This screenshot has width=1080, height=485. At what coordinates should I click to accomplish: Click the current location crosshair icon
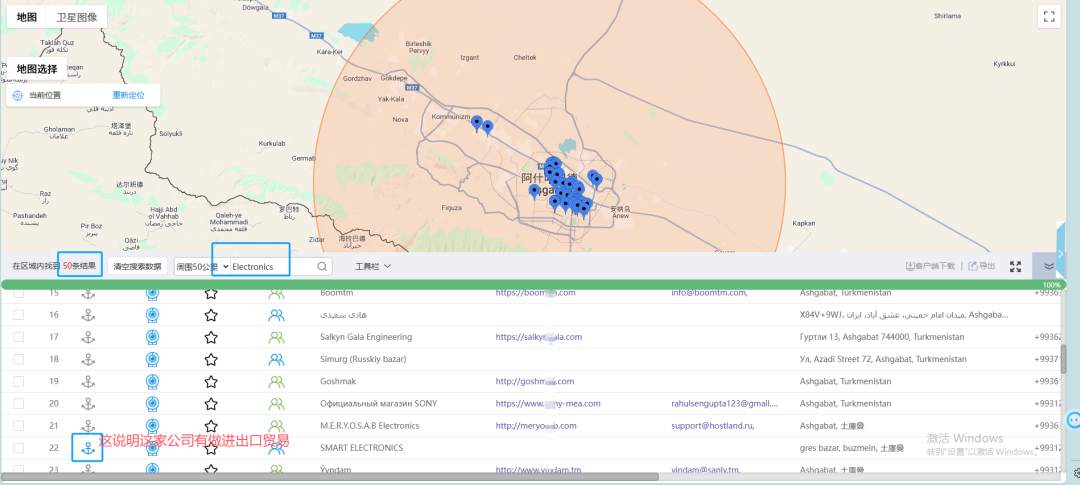click(18, 95)
